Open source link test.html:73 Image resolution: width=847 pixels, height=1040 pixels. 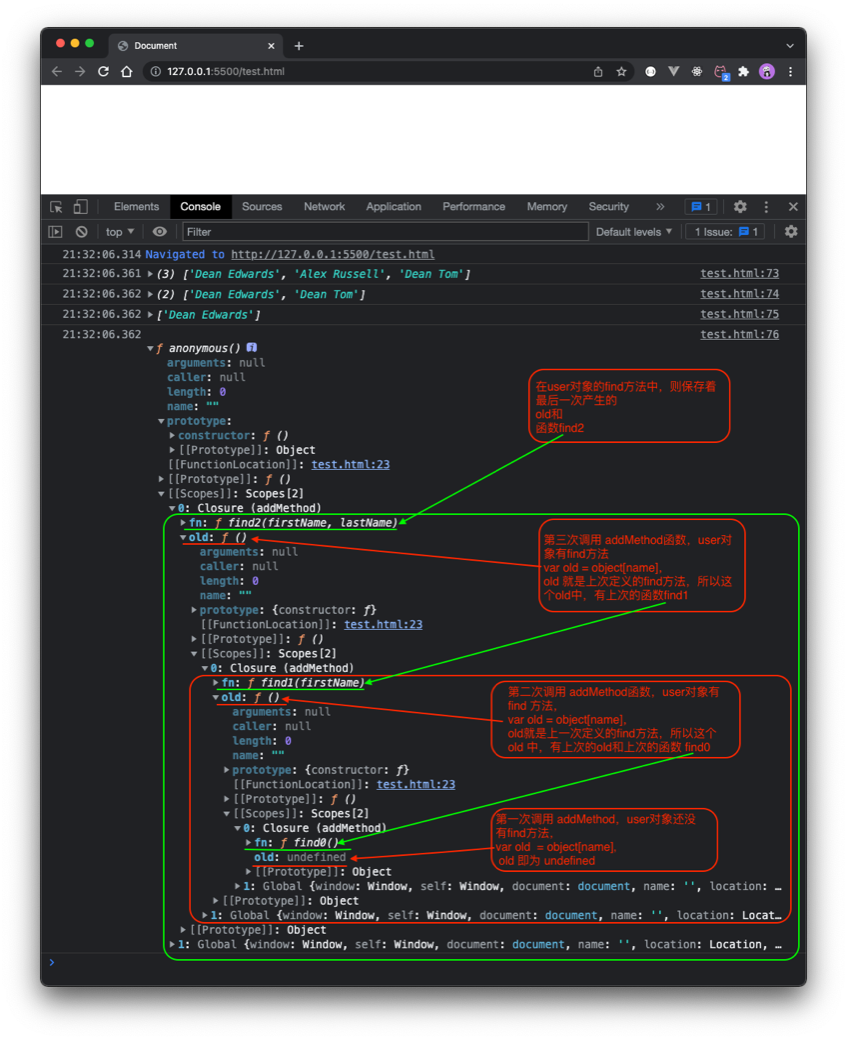740,273
